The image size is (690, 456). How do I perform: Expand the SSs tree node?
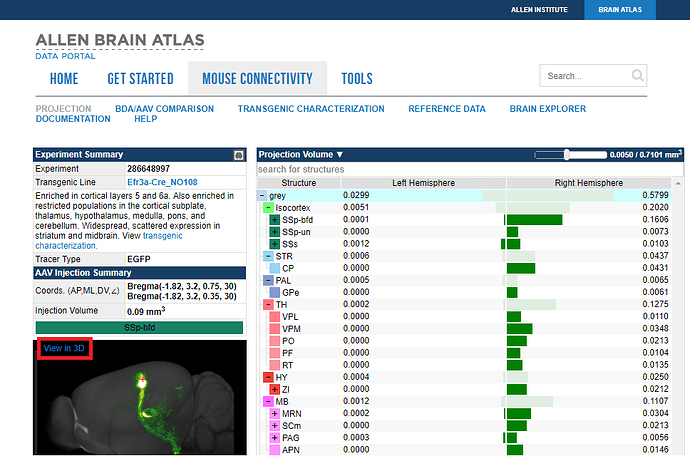pyautogui.click(x=275, y=244)
